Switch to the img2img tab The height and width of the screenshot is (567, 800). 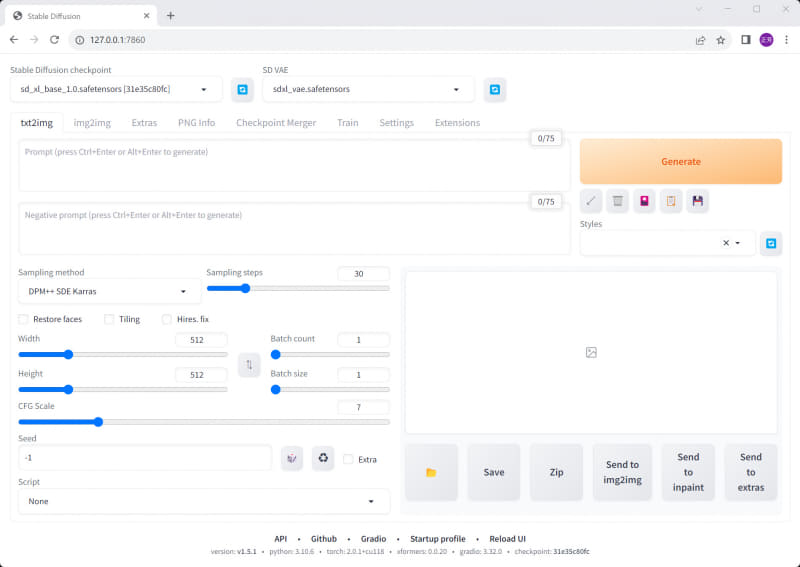pyautogui.click(x=92, y=123)
